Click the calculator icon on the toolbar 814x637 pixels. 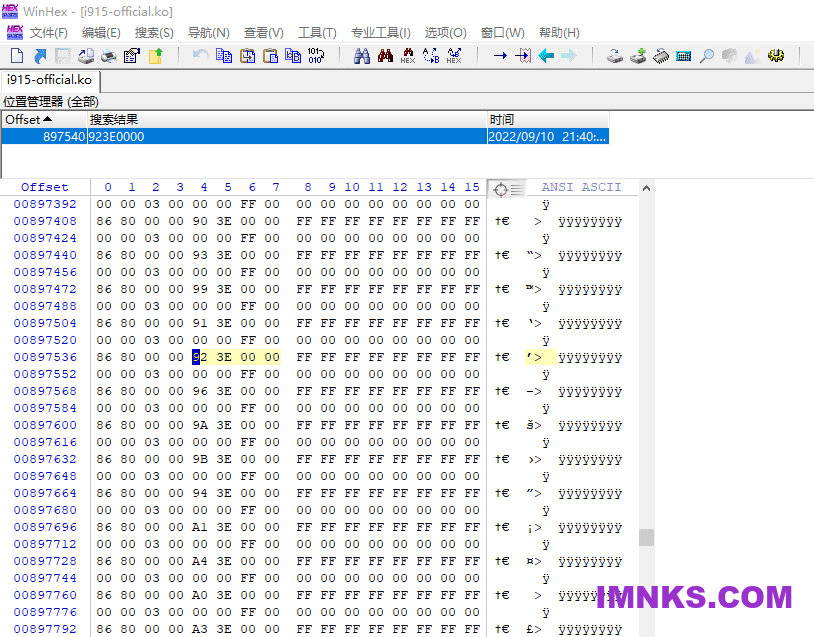685,56
